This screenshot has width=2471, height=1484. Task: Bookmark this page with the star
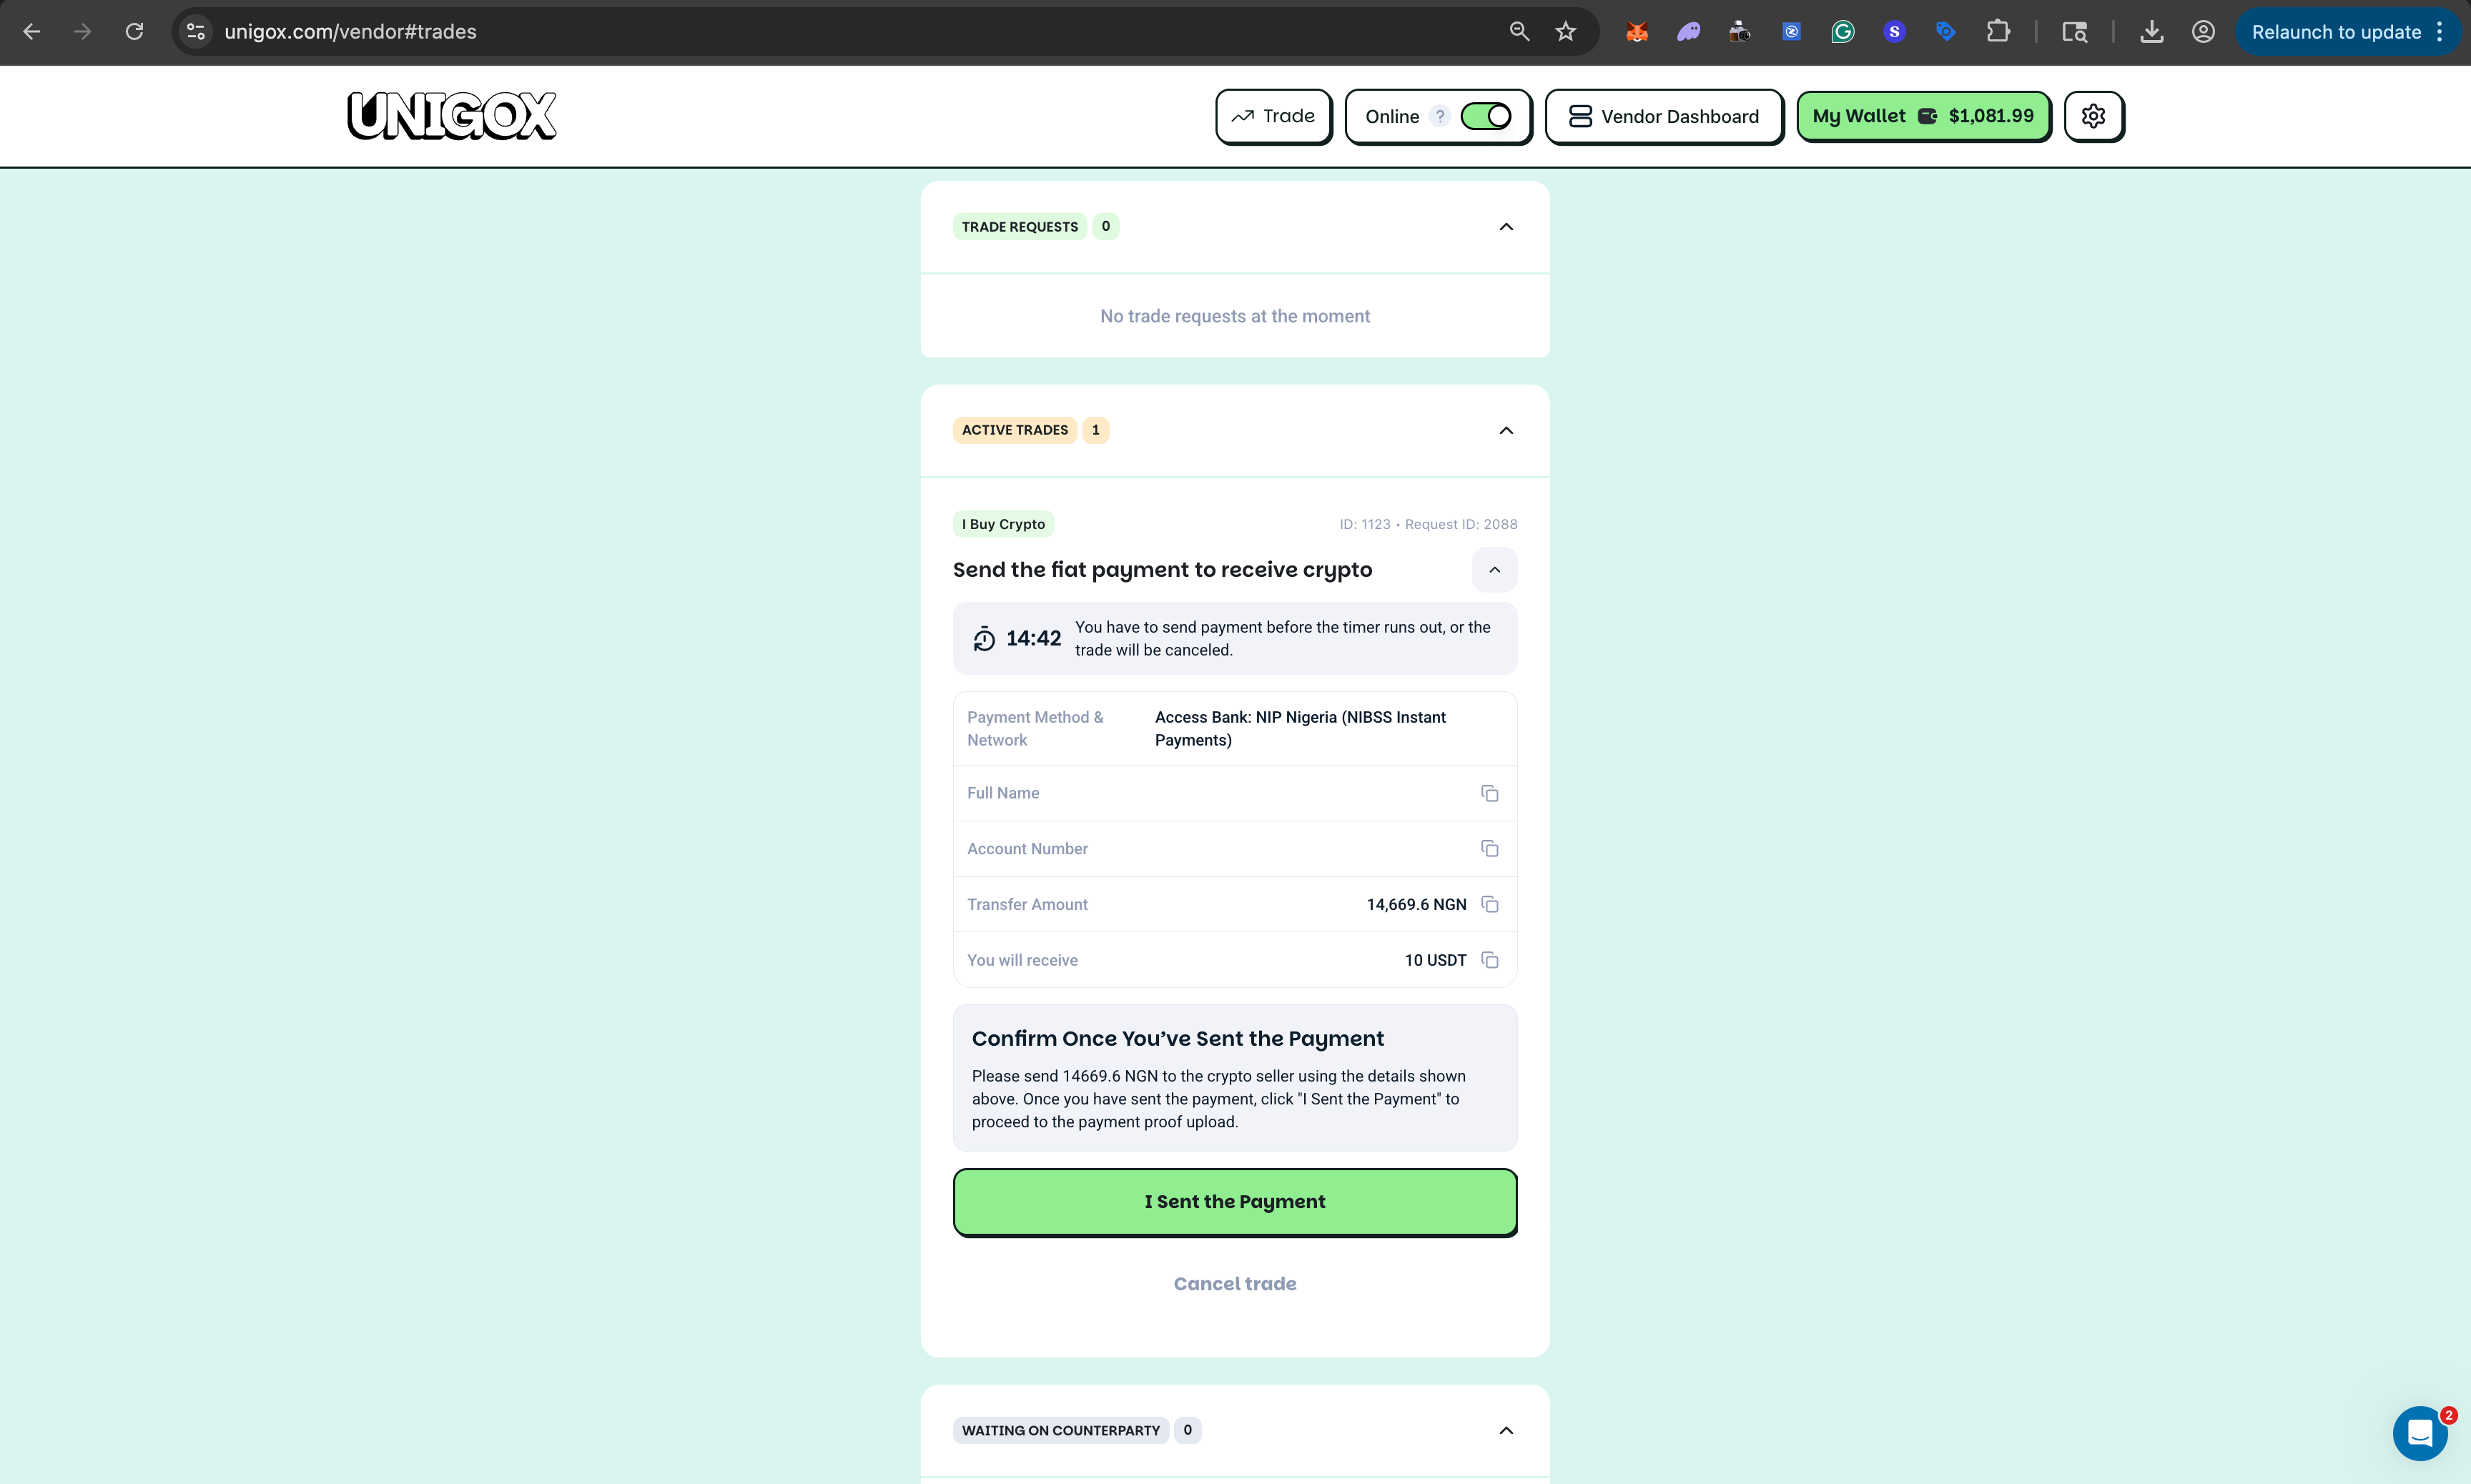[1566, 32]
